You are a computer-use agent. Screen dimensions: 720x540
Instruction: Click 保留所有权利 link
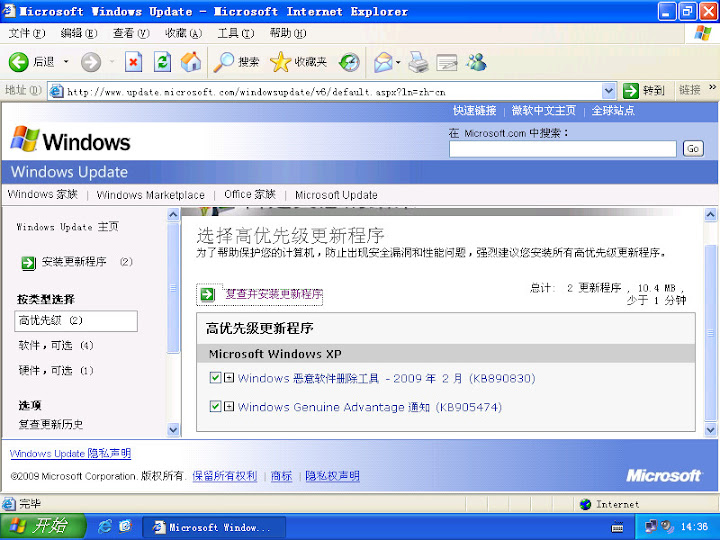point(225,476)
